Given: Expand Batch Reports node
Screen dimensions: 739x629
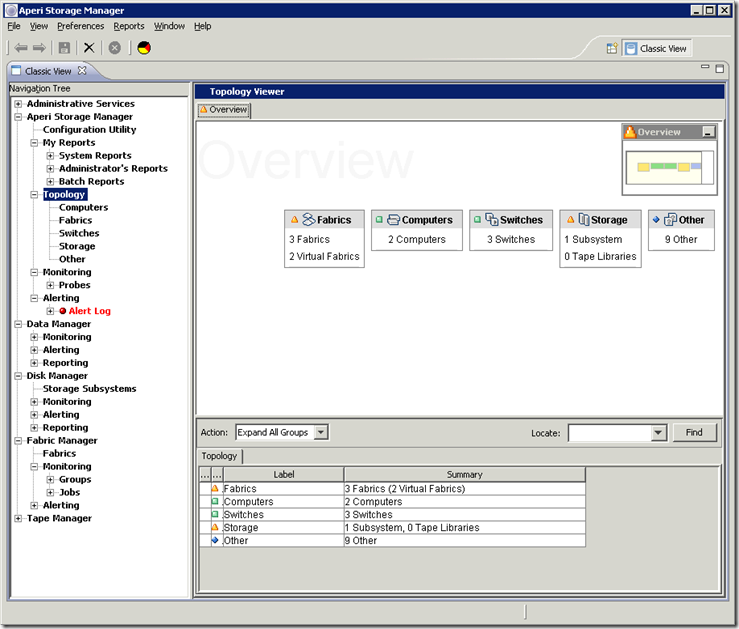Looking at the screenshot, I should (x=50, y=181).
